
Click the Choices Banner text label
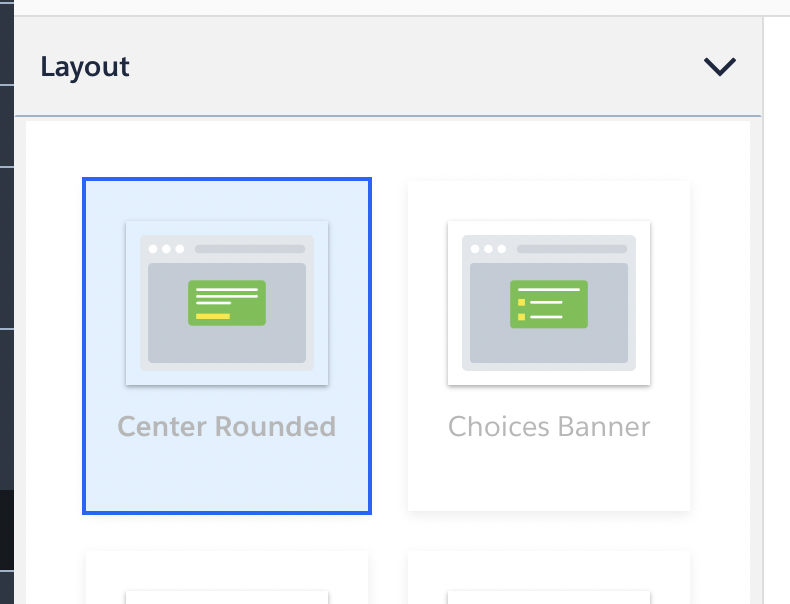click(x=549, y=427)
